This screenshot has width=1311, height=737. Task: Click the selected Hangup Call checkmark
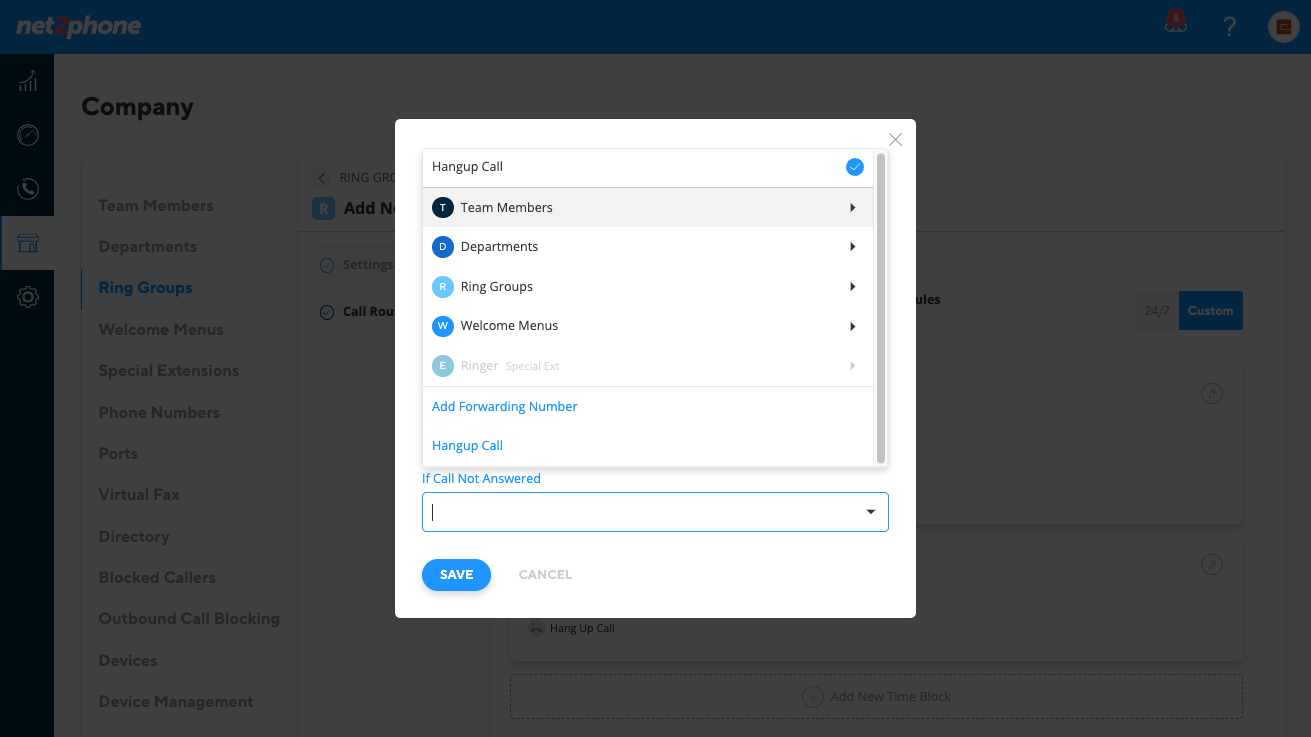tap(854, 167)
